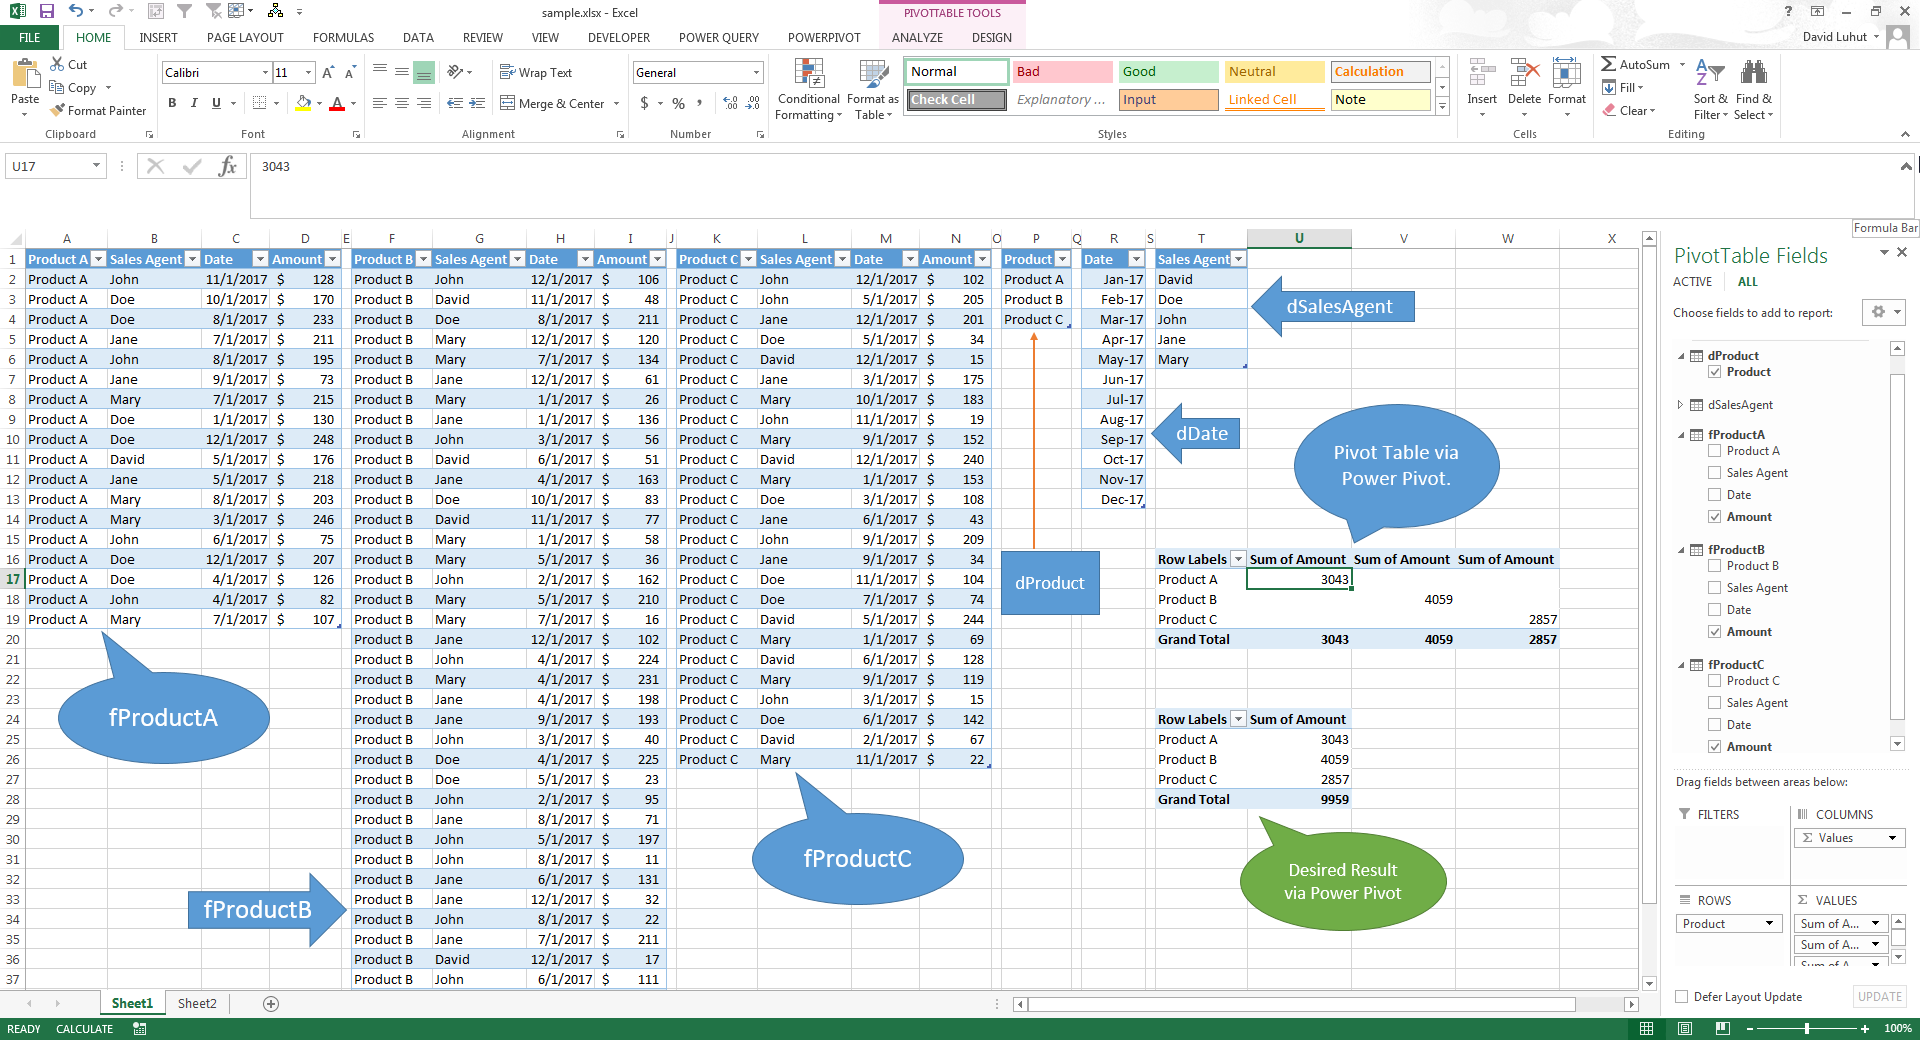Uncheck Product under dProduct table

point(1715,372)
